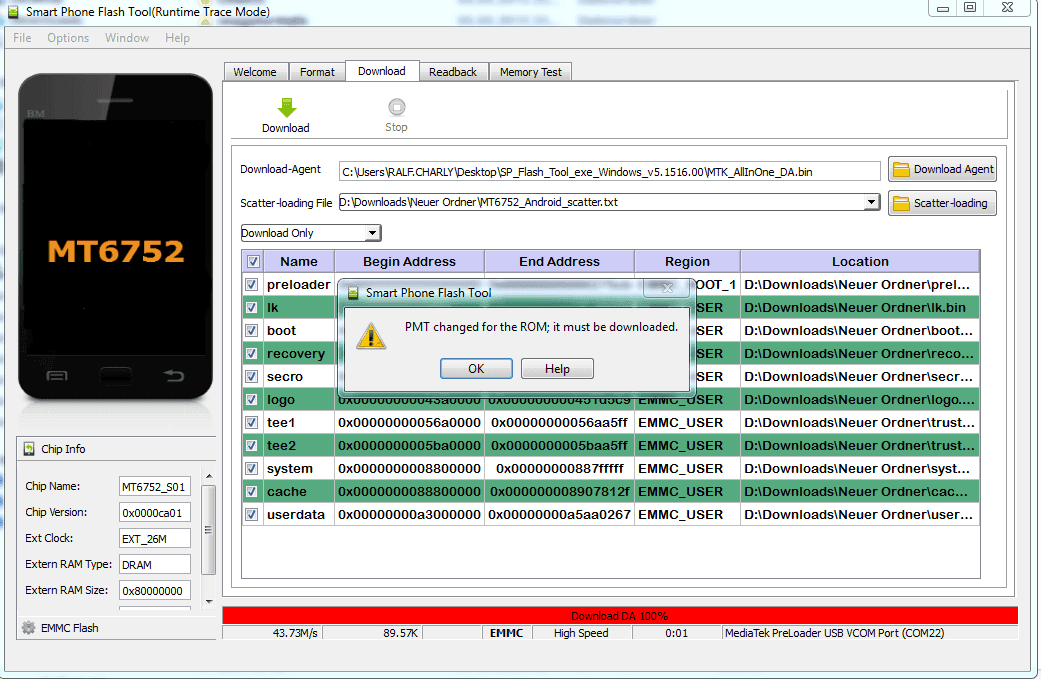Uncheck the secro partition checkbox
Screen dimensions: 1041x679
point(252,376)
